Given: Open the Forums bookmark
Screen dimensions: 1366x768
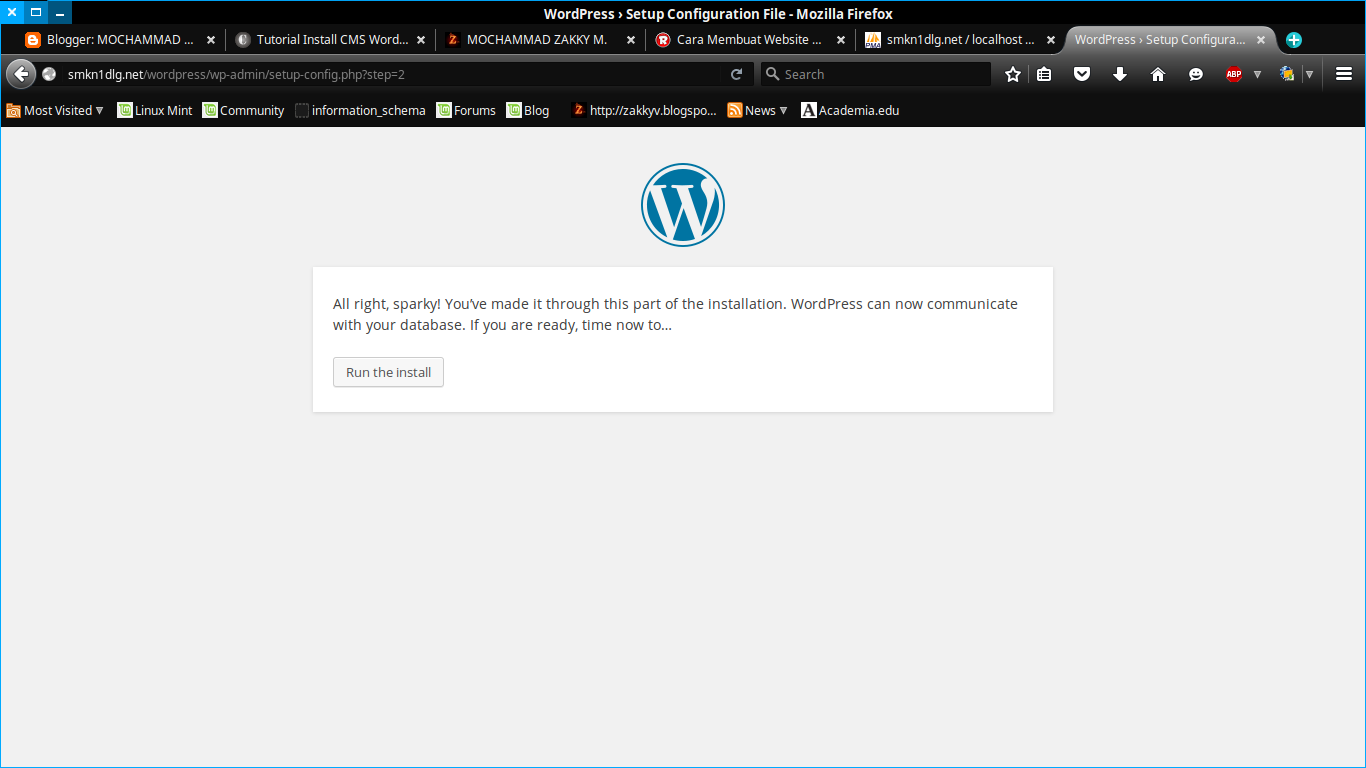Looking at the screenshot, I should pyautogui.click(x=466, y=111).
